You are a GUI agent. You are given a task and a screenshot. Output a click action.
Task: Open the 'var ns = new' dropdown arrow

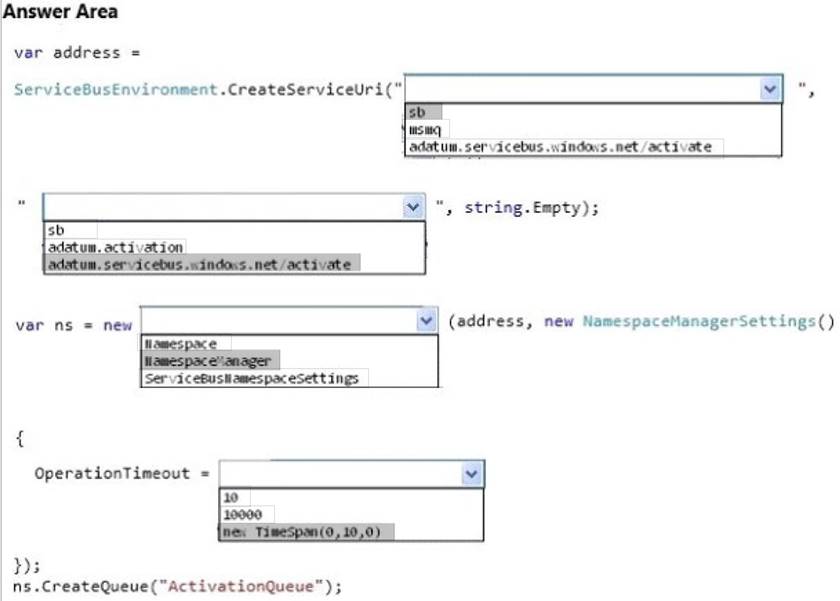[x=426, y=321]
